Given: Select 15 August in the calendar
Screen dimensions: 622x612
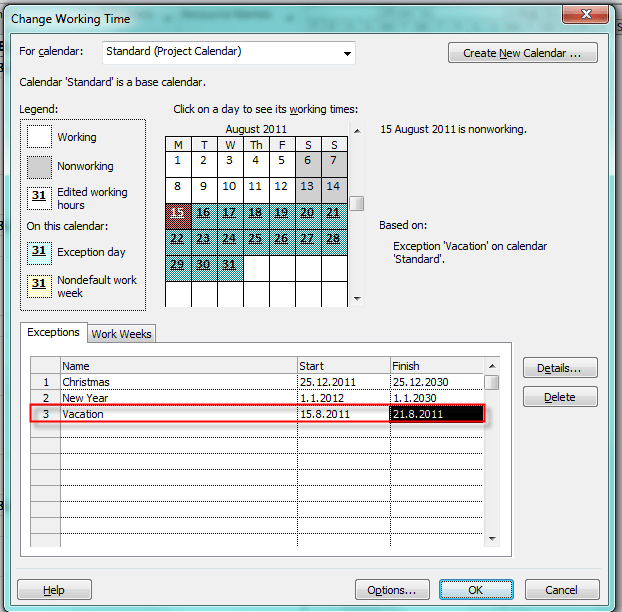Looking at the screenshot, I should (x=178, y=212).
